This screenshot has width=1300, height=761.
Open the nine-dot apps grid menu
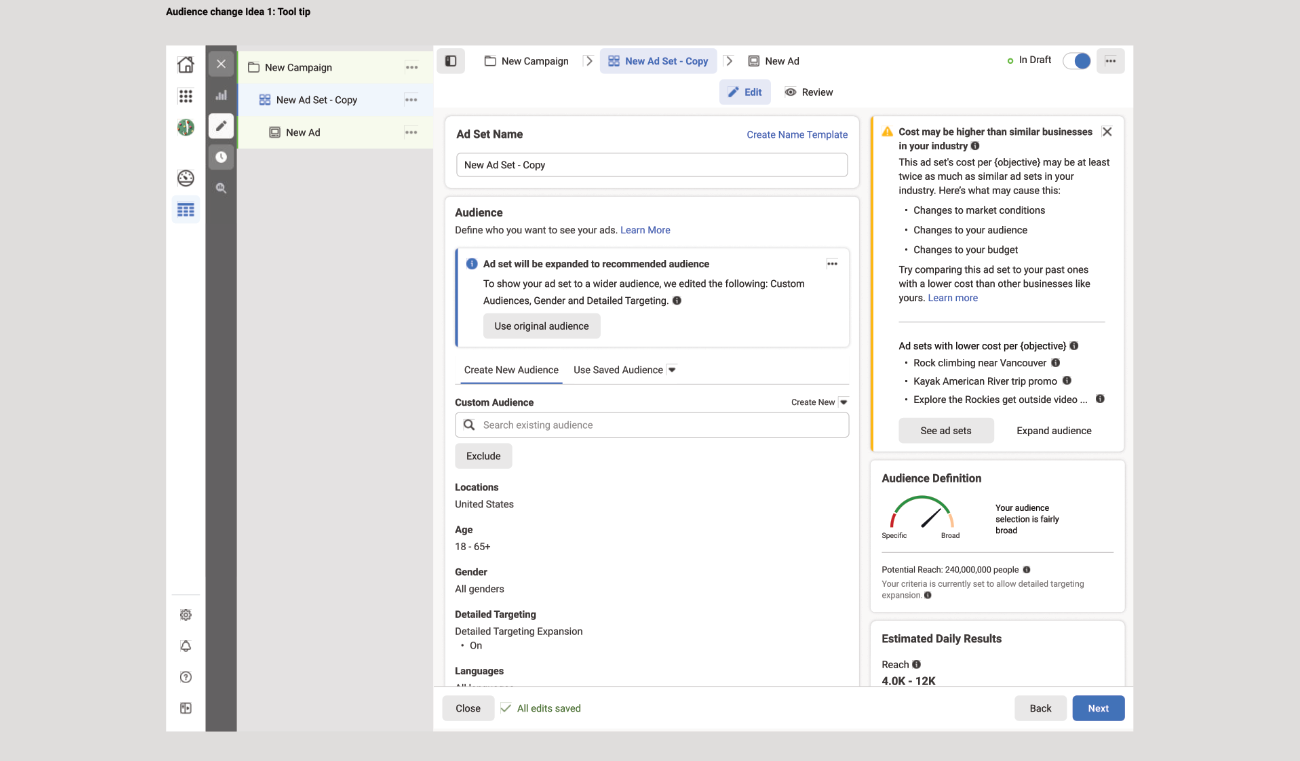(x=185, y=96)
